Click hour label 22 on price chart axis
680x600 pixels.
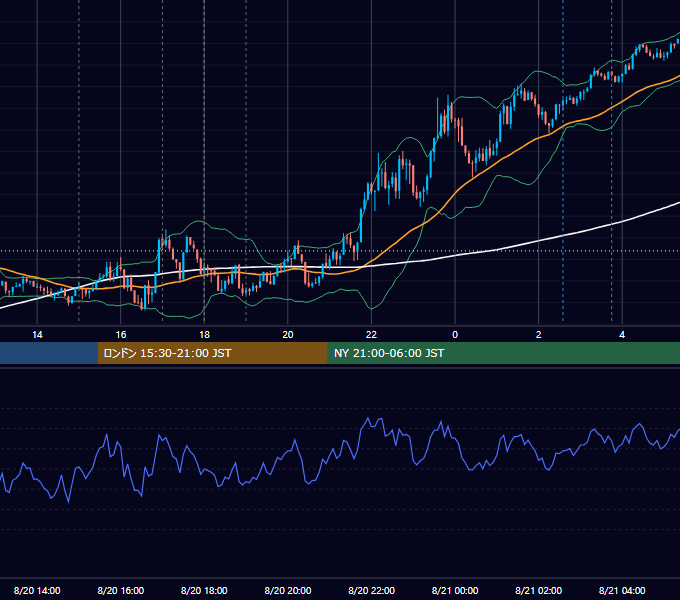[371, 335]
